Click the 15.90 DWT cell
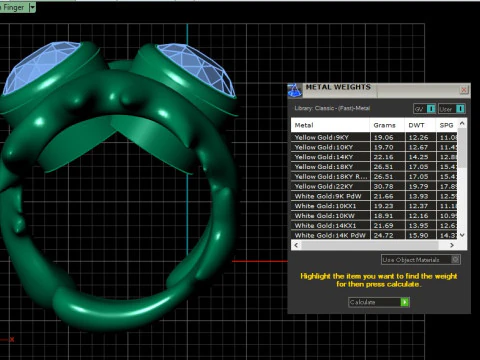This screenshot has width=480, height=360. coord(421,235)
